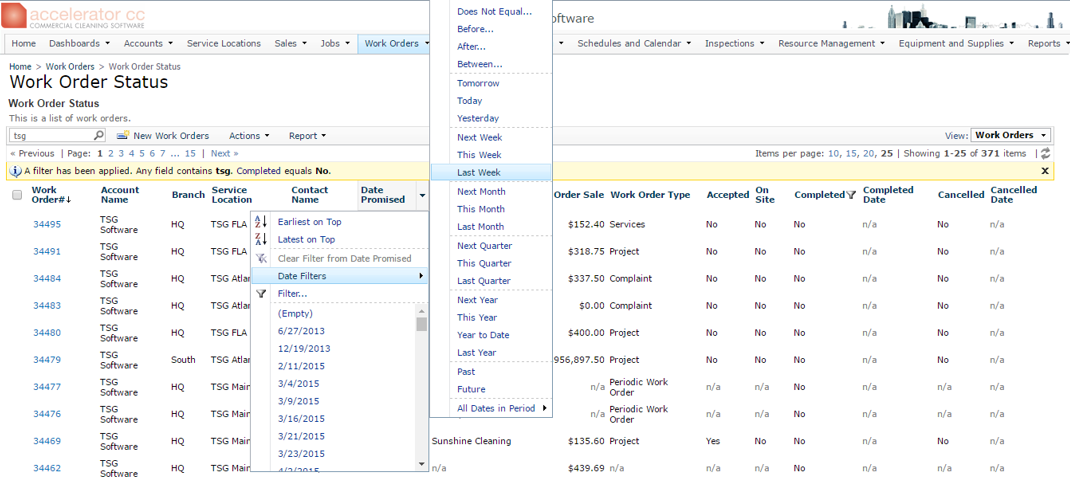Sort by Cancelled Date column header

(x=1013, y=195)
